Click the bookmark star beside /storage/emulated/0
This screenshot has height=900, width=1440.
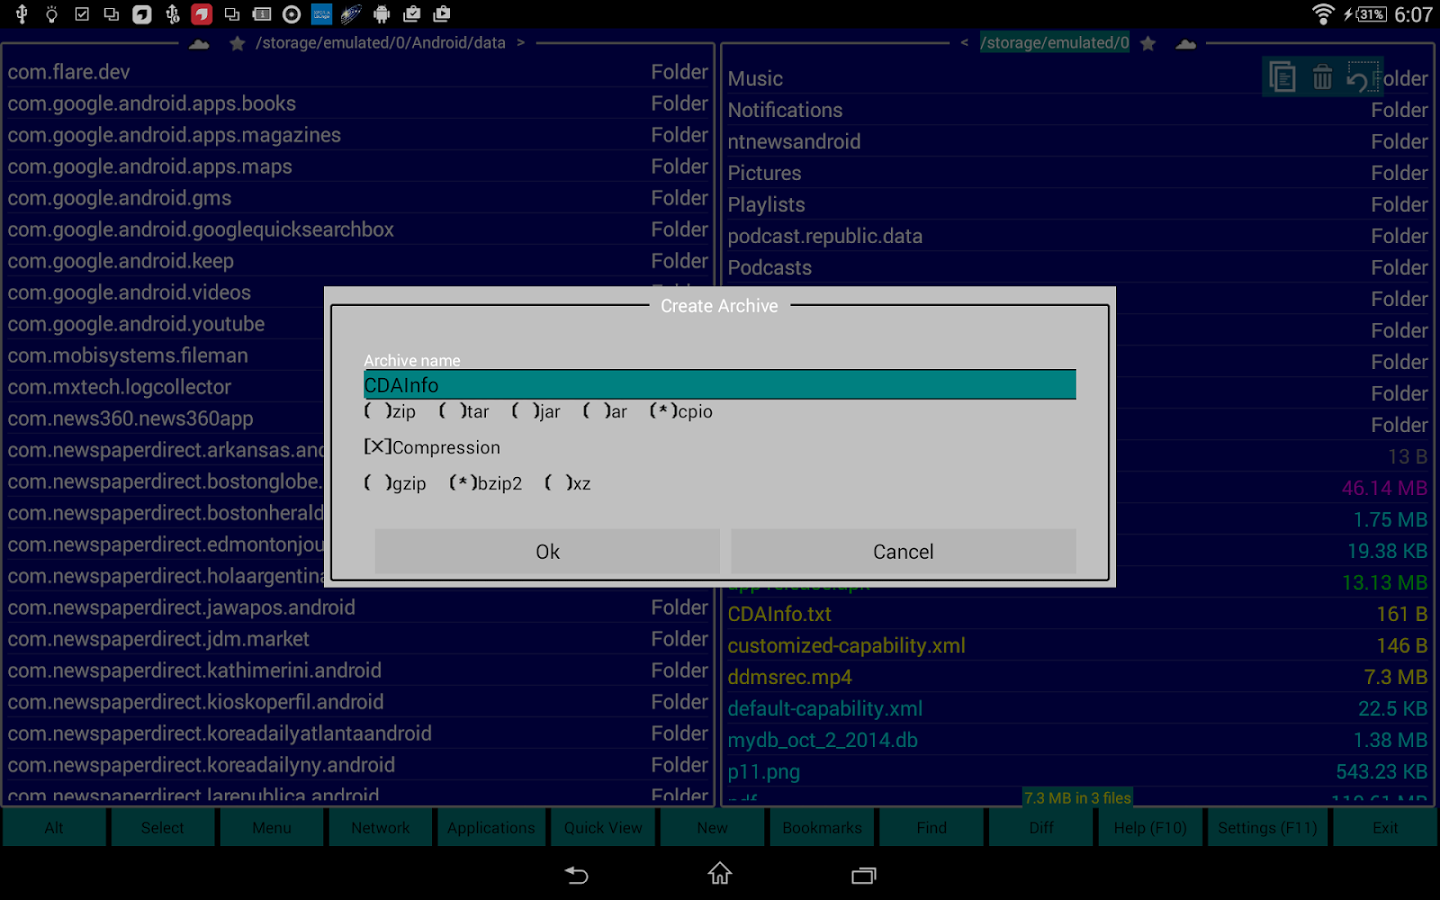point(1148,43)
